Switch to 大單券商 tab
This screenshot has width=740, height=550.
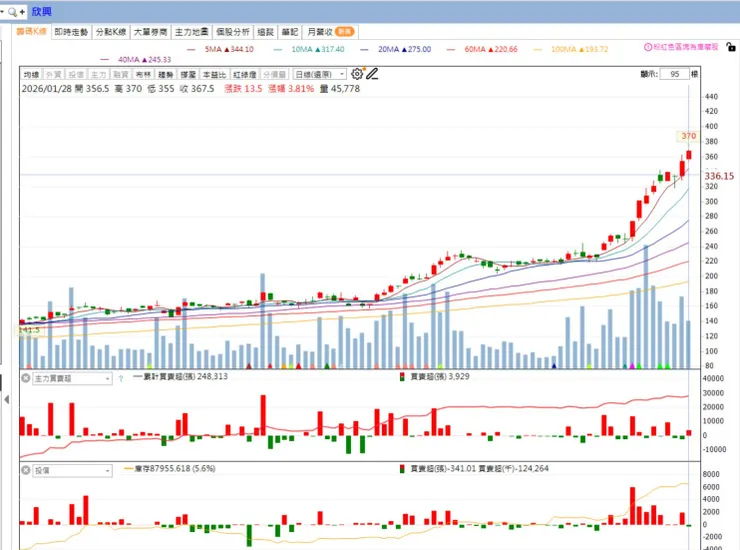point(151,32)
